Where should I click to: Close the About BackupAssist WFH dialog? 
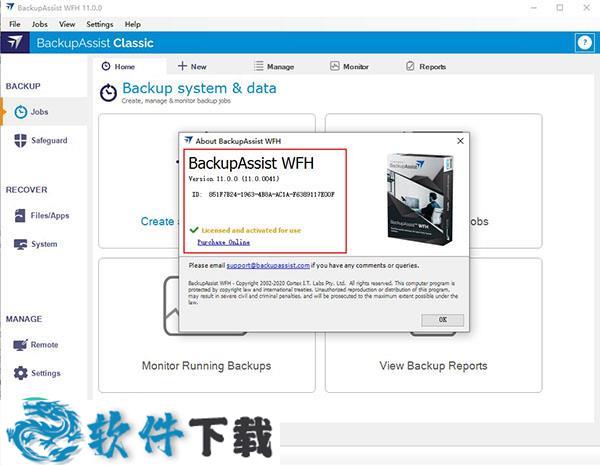(x=460, y=141)
